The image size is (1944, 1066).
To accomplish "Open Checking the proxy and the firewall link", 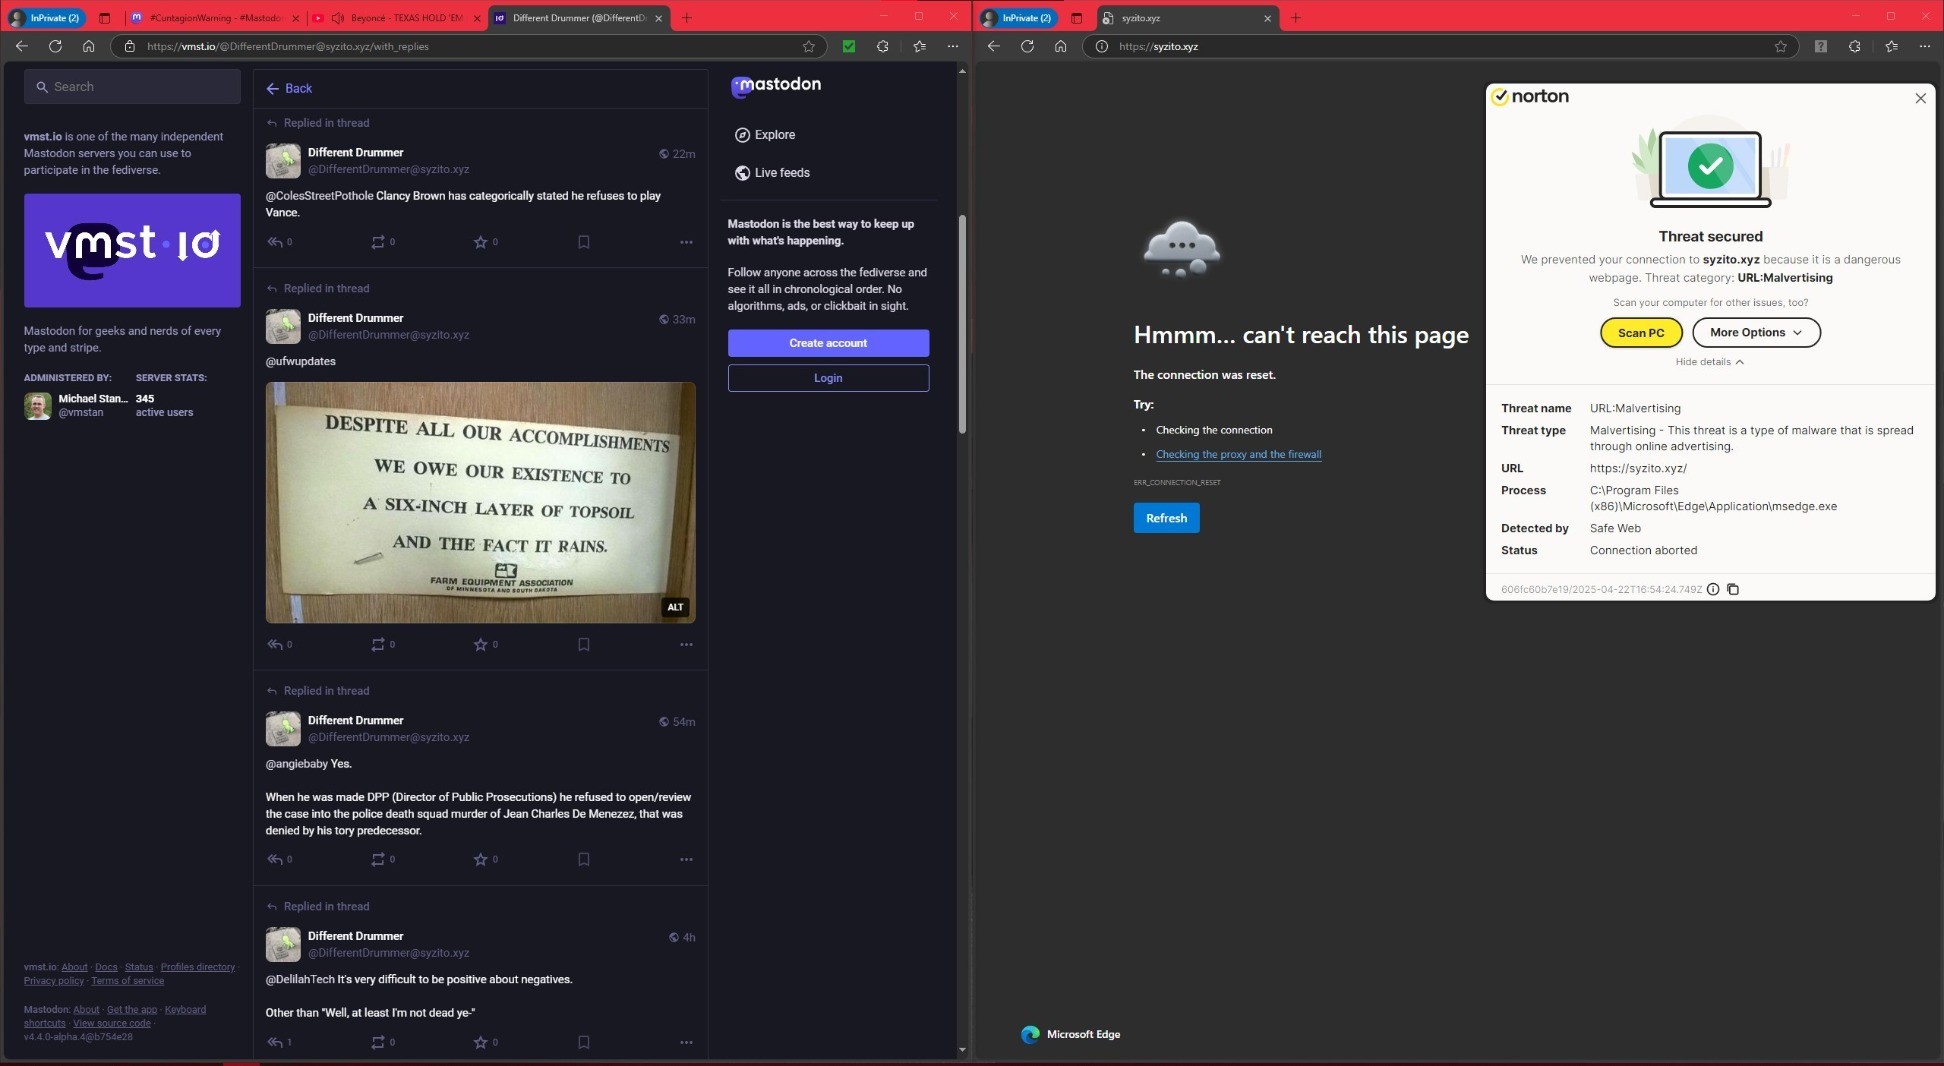I will [x=1238, y=454].
